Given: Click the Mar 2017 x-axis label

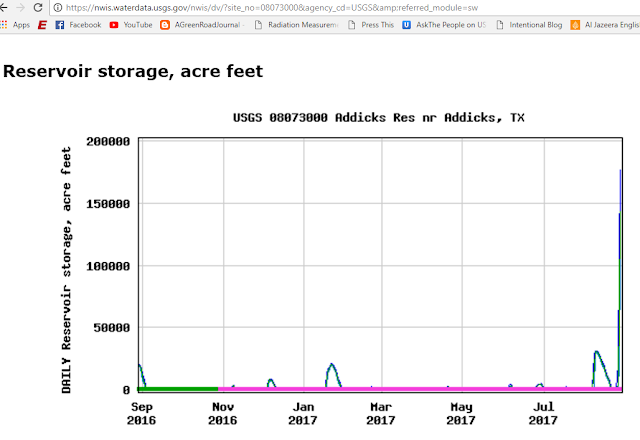Looking at the screenshot, I should pos(380,413).
